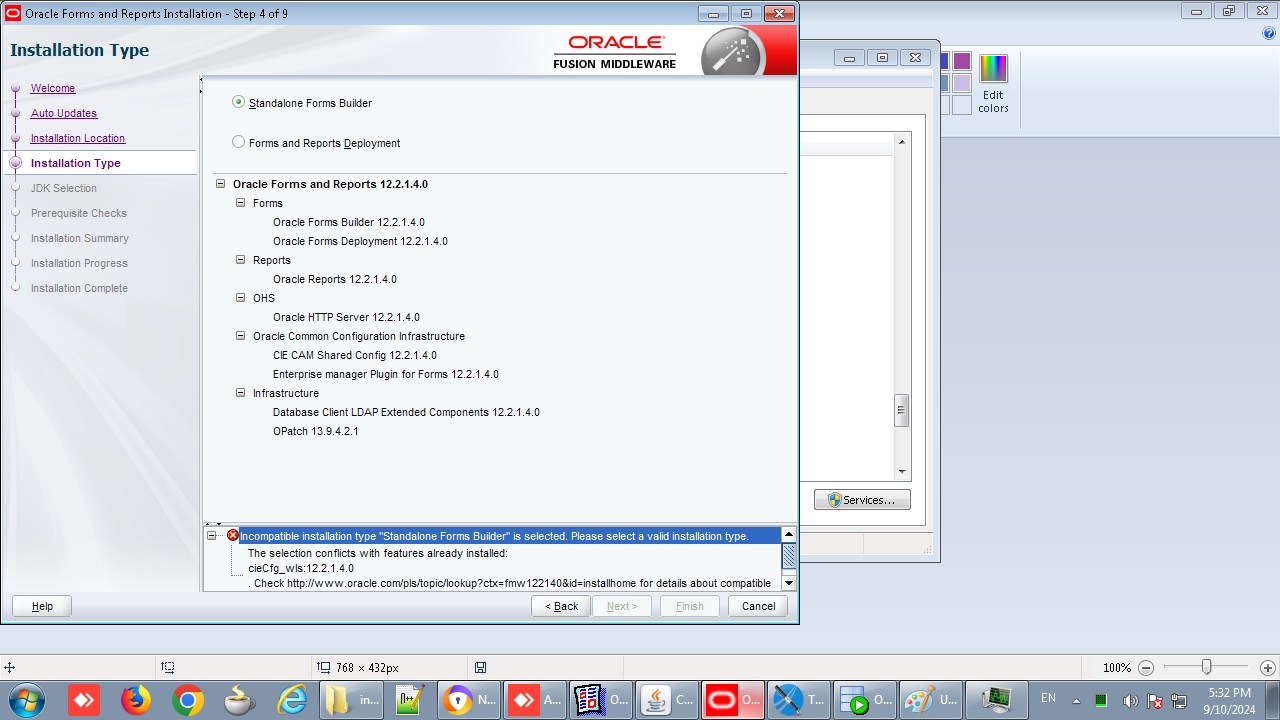Image resolution: width=1280 pixels, height=720 pixels.
Task: Click the Back button
Action: point(561,606)
